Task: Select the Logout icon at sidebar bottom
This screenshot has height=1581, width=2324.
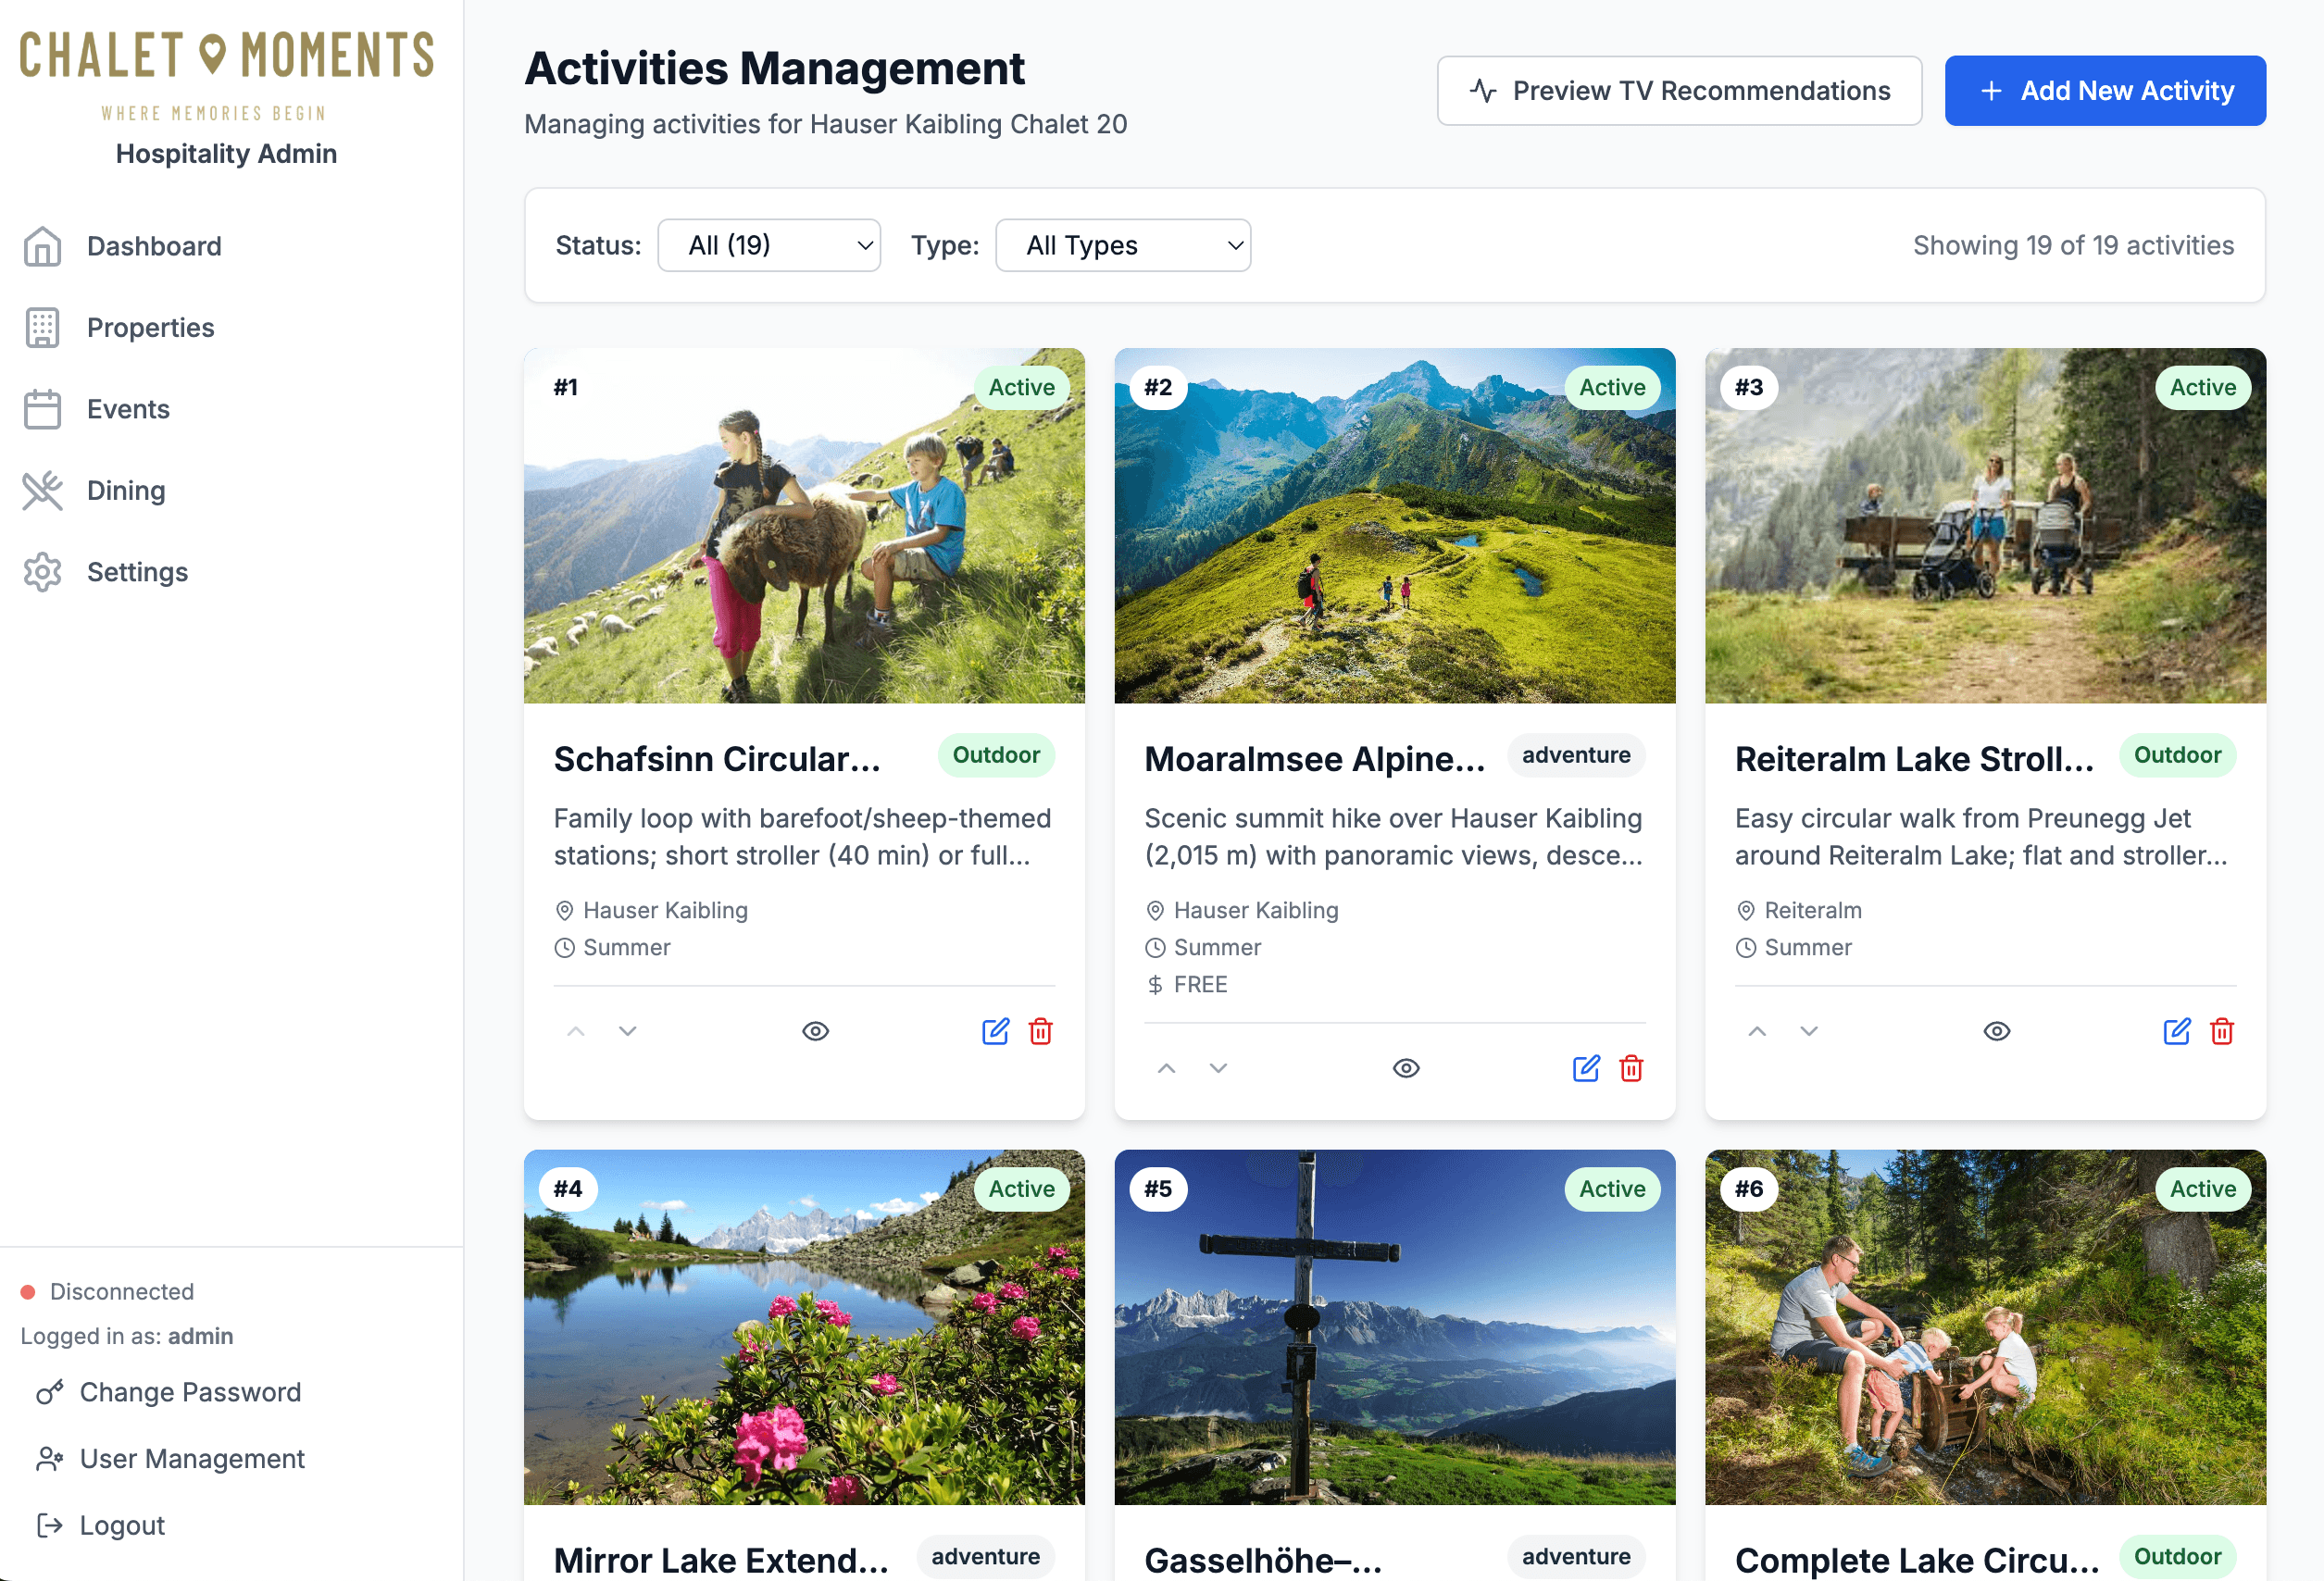Action: 47,1525
